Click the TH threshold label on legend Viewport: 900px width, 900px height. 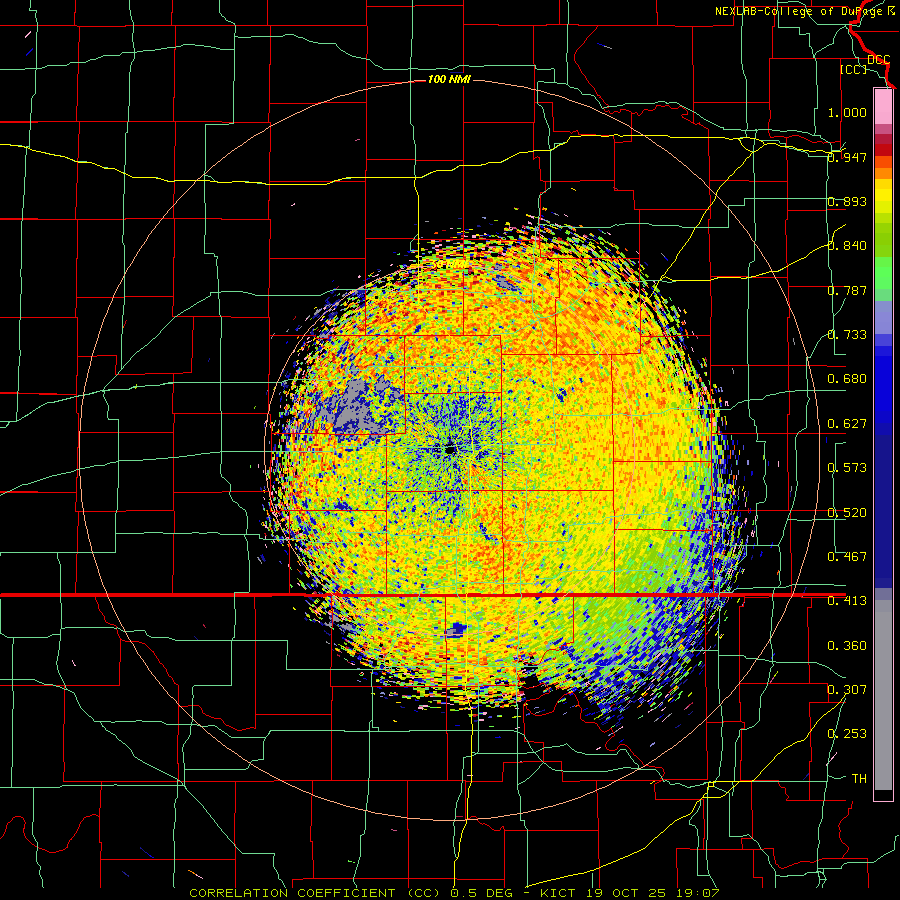click(x=859, y=779)
